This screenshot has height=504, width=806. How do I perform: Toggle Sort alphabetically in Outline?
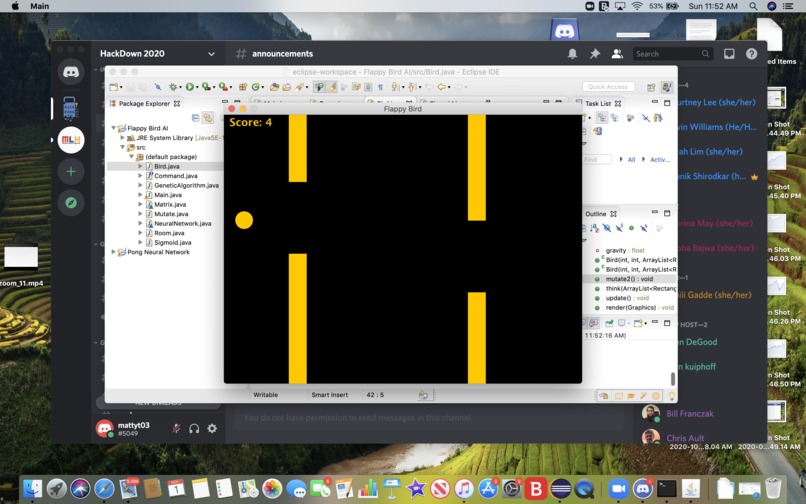[595, 228]
